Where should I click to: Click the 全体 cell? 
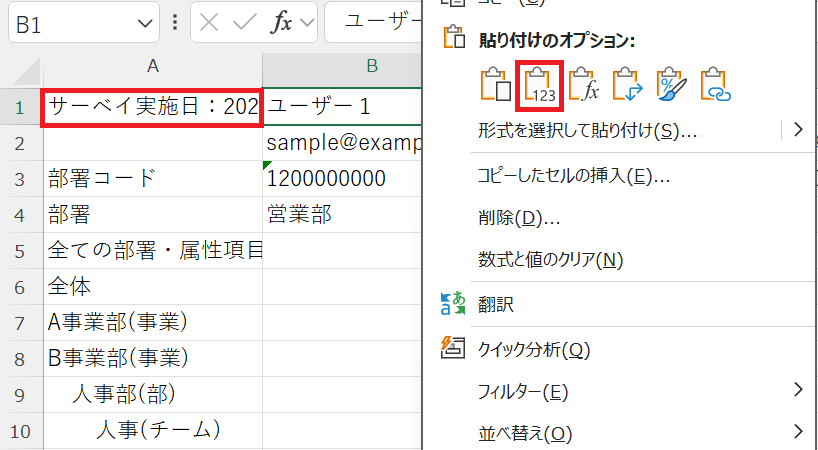[153, 287]
